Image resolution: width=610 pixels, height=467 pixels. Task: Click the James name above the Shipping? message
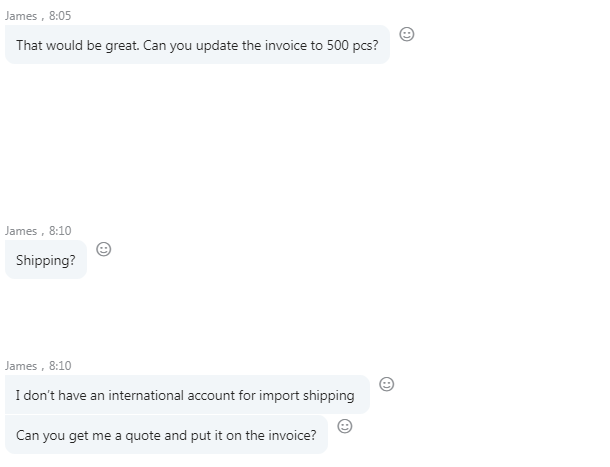(x=21, y=231)
